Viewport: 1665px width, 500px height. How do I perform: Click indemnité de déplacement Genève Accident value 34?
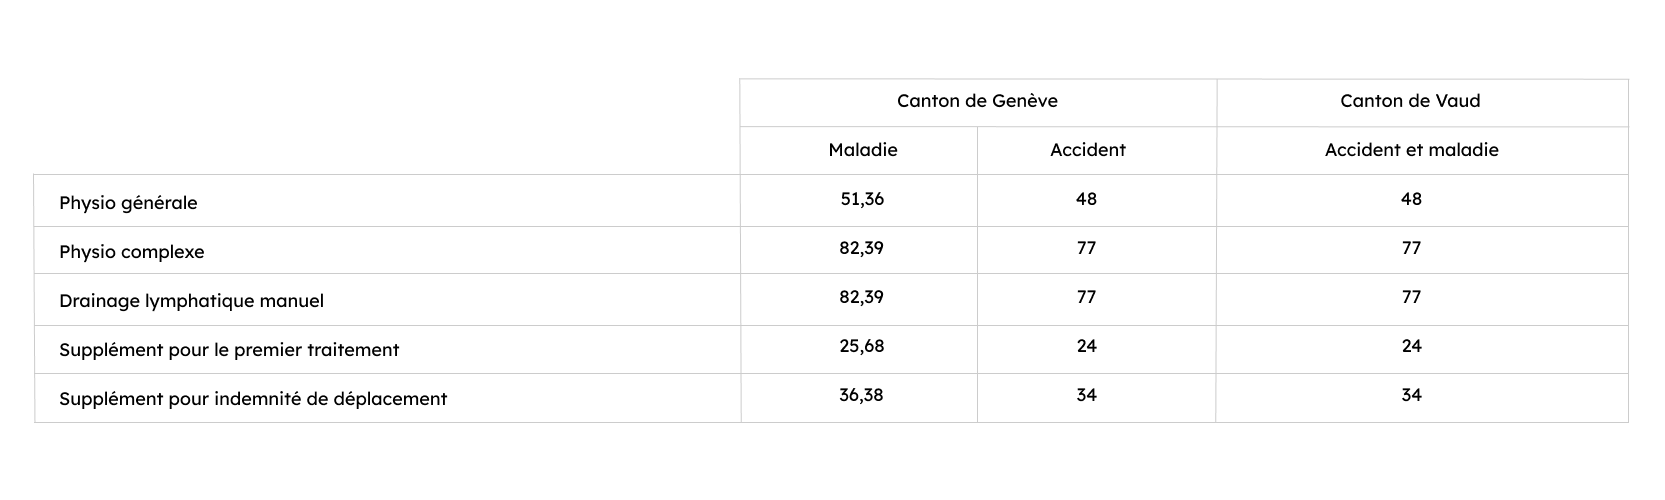coord(1087,395)
